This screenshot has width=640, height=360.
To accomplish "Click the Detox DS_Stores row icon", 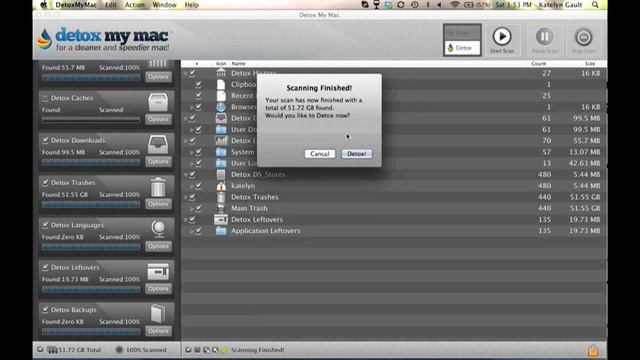I will (221, 174).
